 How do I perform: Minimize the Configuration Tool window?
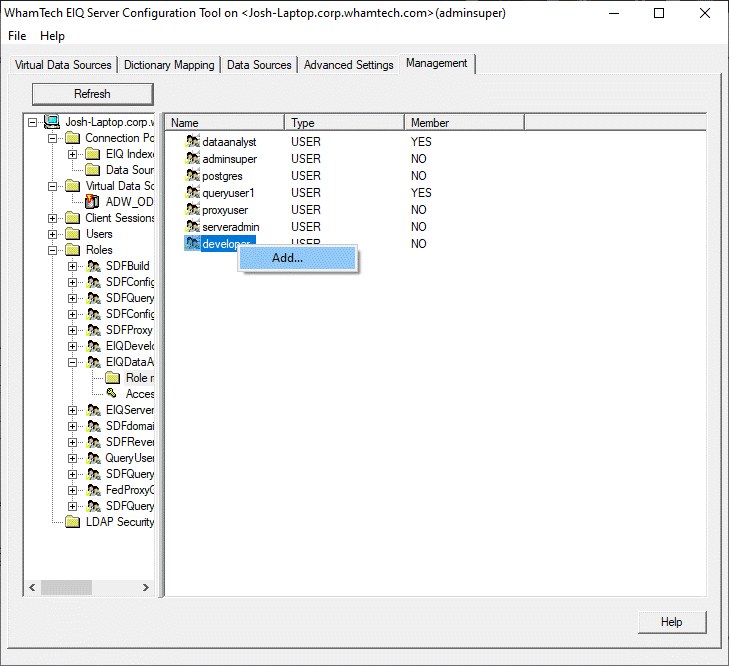(x=614, y=13)
